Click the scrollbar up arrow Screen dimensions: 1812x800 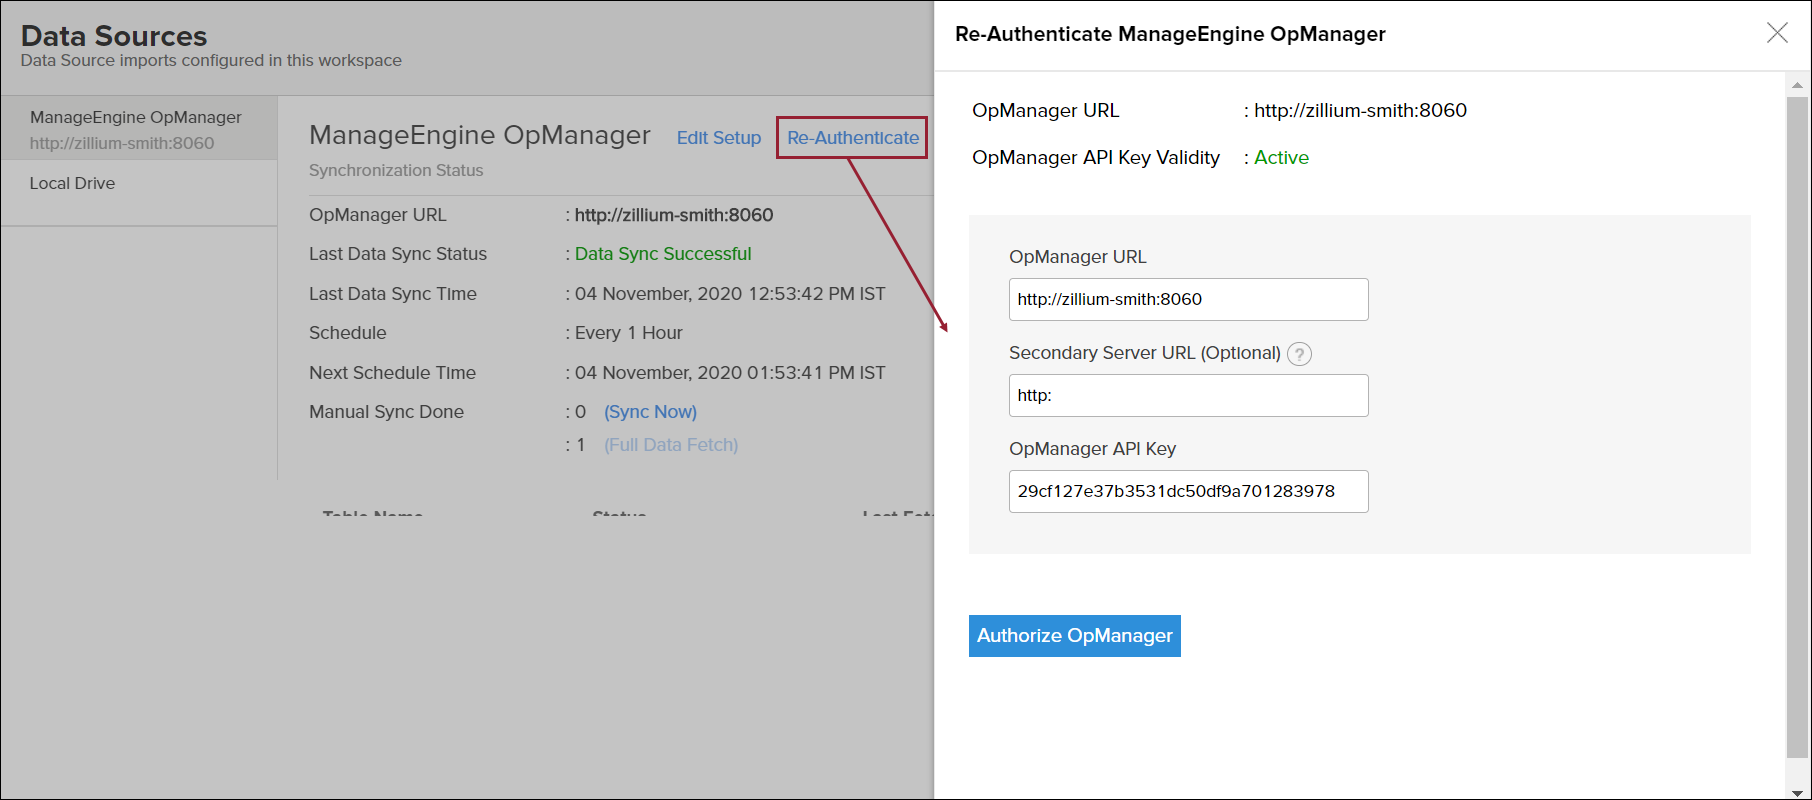1797,85
